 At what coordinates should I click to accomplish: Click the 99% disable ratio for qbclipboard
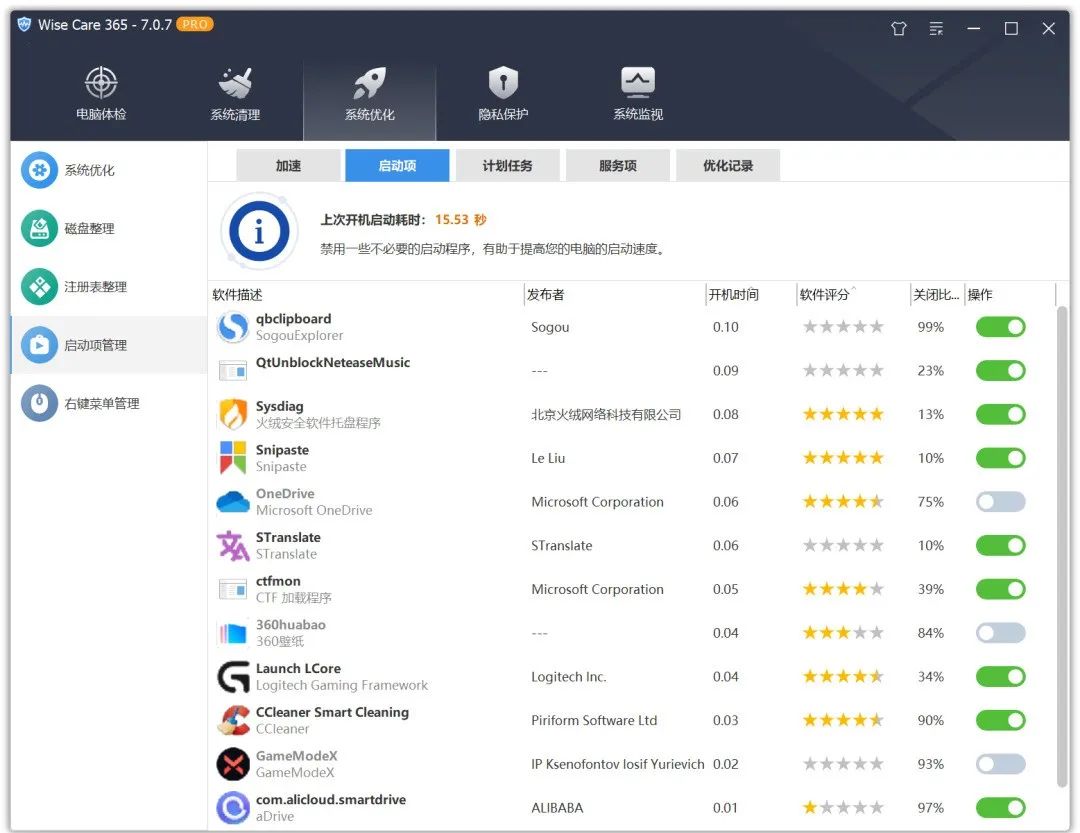pyautogui.click(x=931, y=327)
